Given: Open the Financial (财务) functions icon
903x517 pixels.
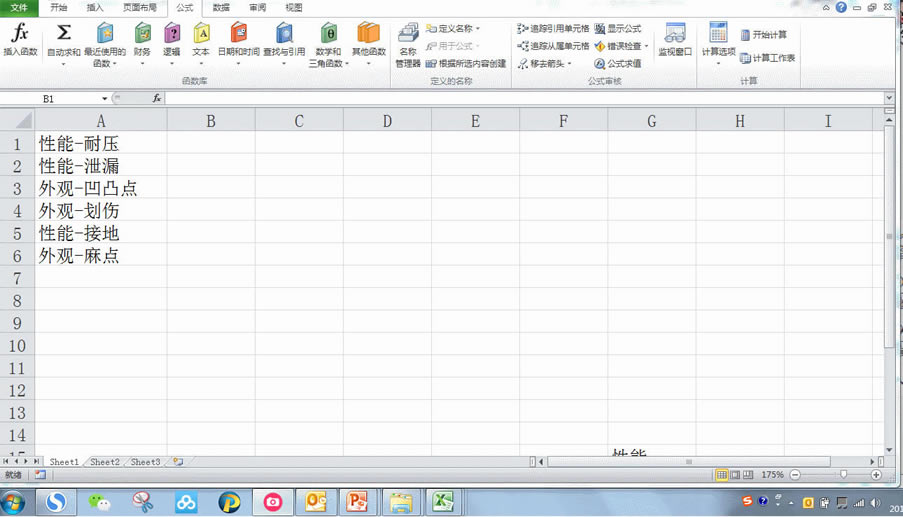Looking at the screenshot, I should [x=142, y=33].
